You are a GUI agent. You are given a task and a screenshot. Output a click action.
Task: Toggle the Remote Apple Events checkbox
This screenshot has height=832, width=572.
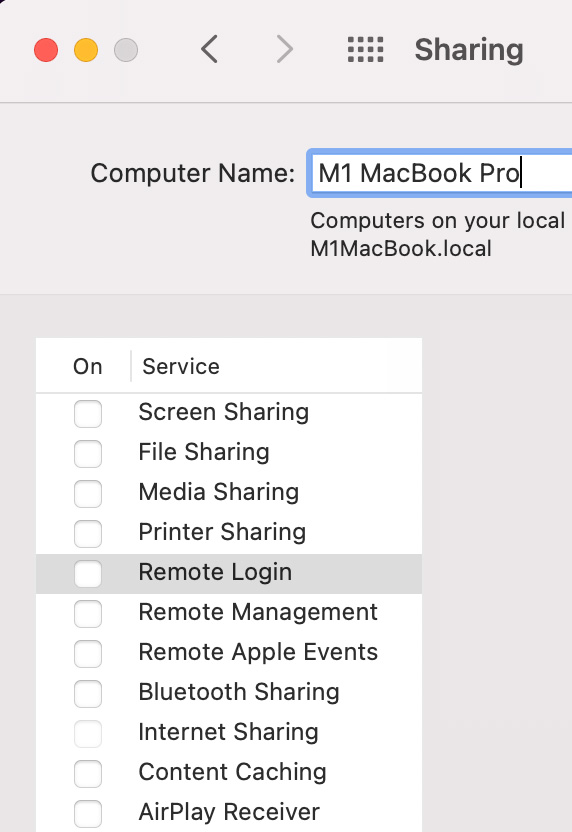click(88, 654)
